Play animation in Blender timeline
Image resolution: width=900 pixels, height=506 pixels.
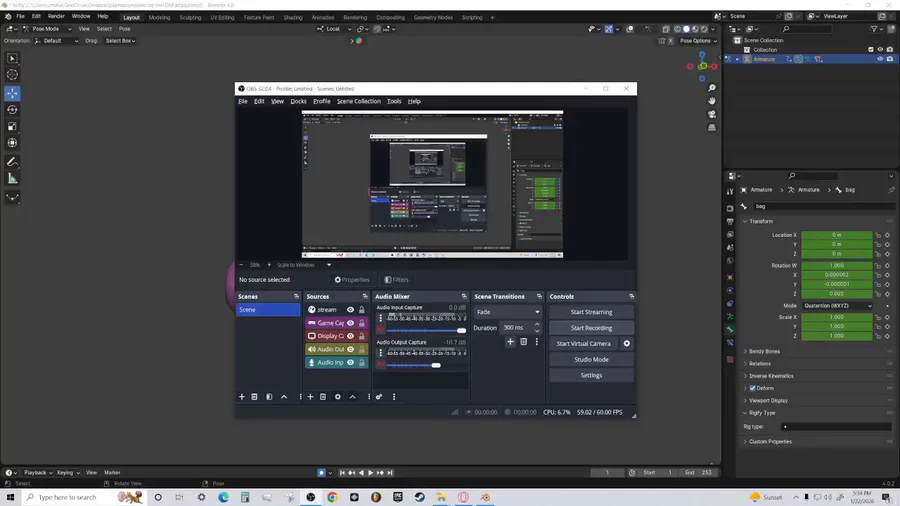point(370,473)
